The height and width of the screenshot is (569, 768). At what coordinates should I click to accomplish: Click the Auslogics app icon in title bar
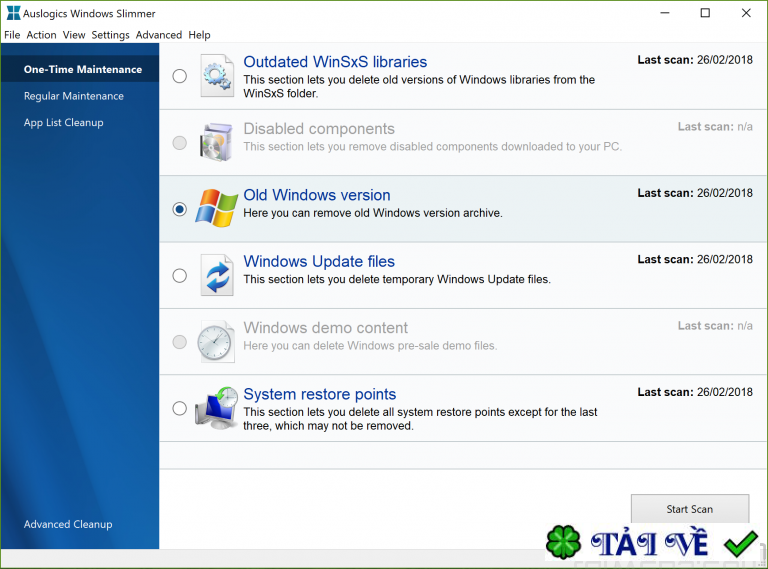click(x=12, y=13)
